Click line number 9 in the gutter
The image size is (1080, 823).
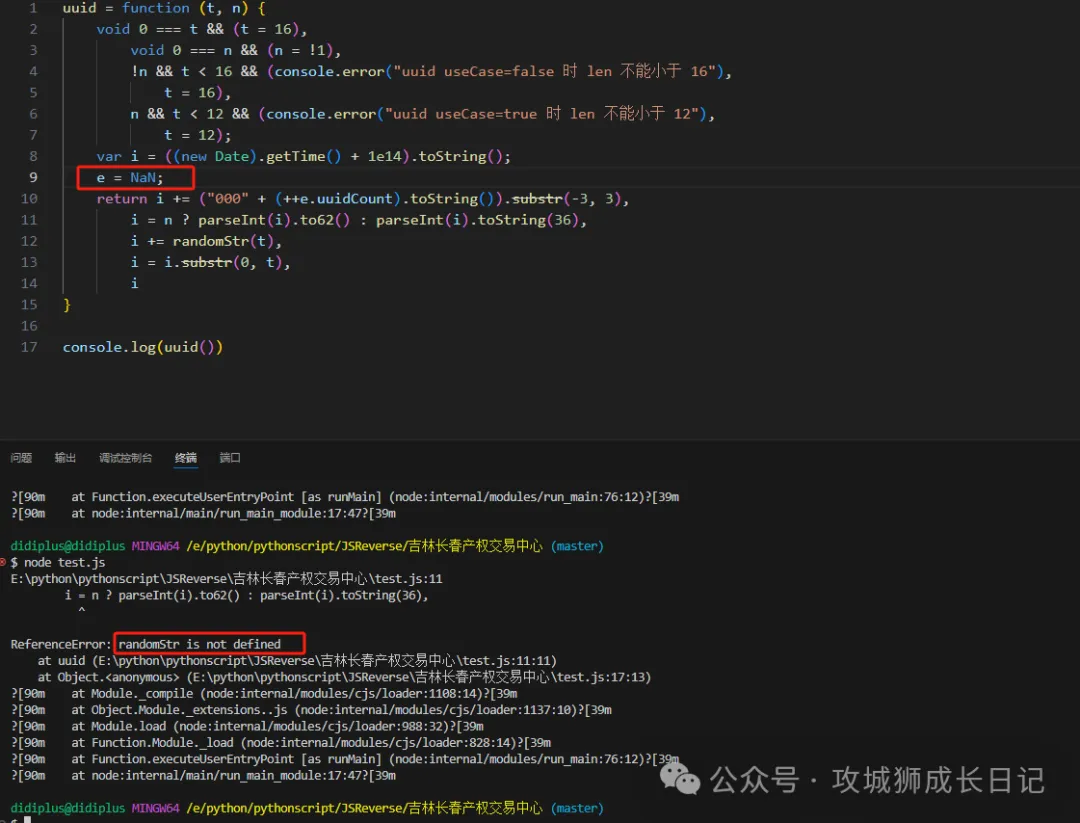(33, 177)
